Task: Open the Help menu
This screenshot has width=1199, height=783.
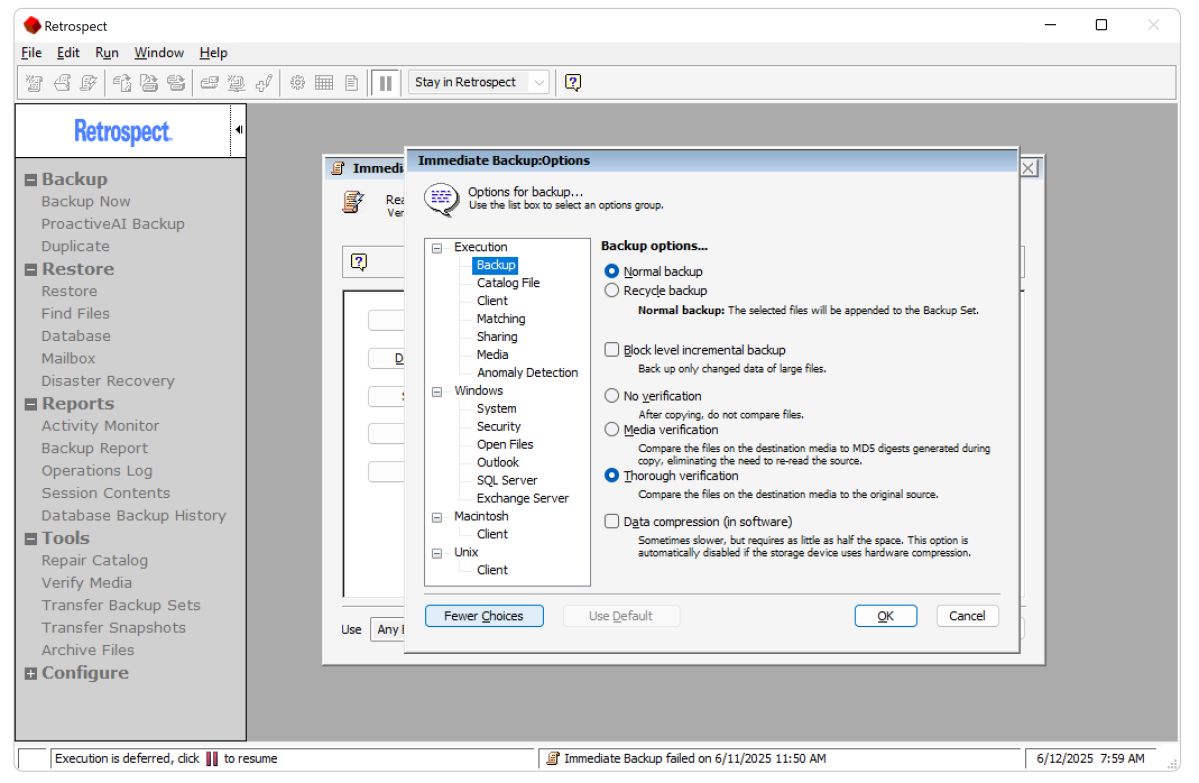Action: coord(213,53)
